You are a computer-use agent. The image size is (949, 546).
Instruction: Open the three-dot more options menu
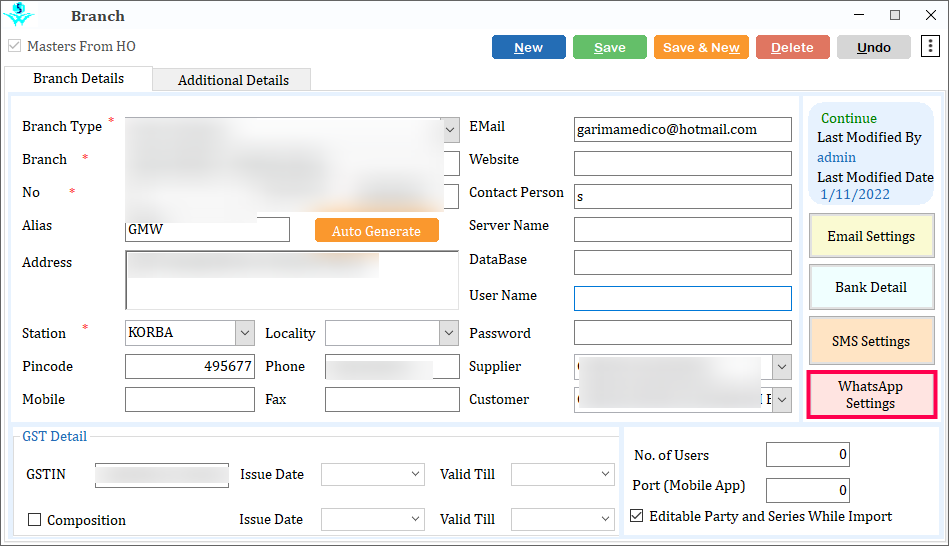click(x=929, y=47)
